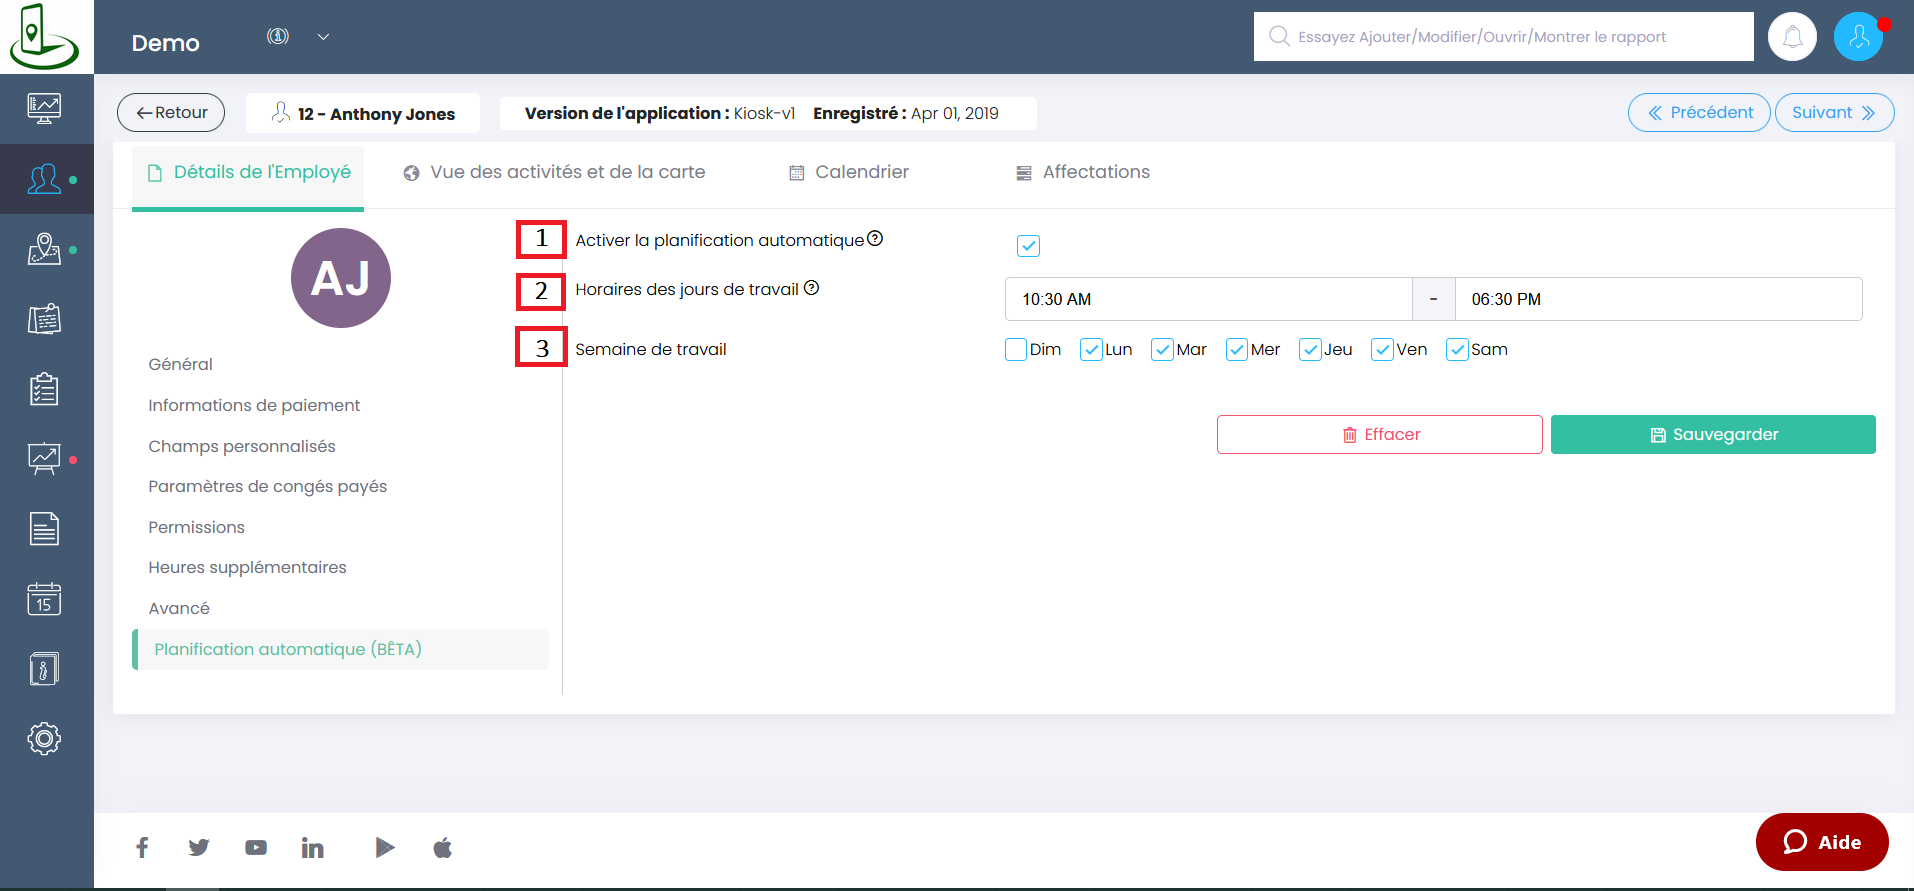1914x891 pixels.
Task: Open the 06:30 PM end time picker
Action: pos(1658,299)
